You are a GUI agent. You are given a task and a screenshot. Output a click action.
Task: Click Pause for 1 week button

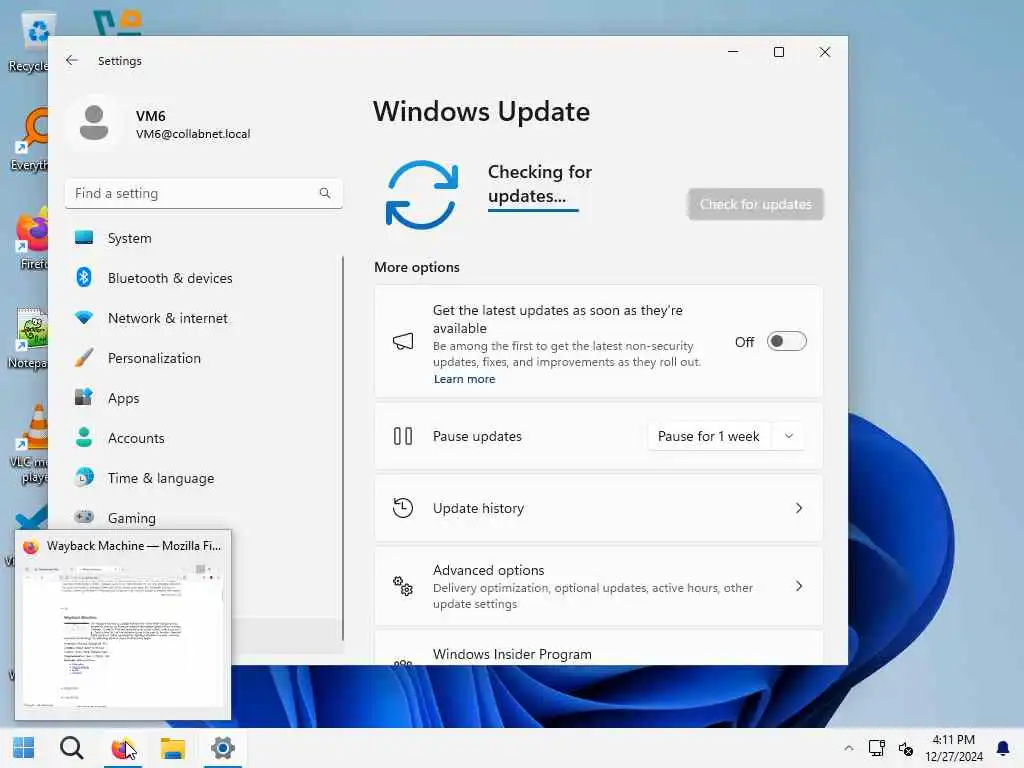click(709, 436)
